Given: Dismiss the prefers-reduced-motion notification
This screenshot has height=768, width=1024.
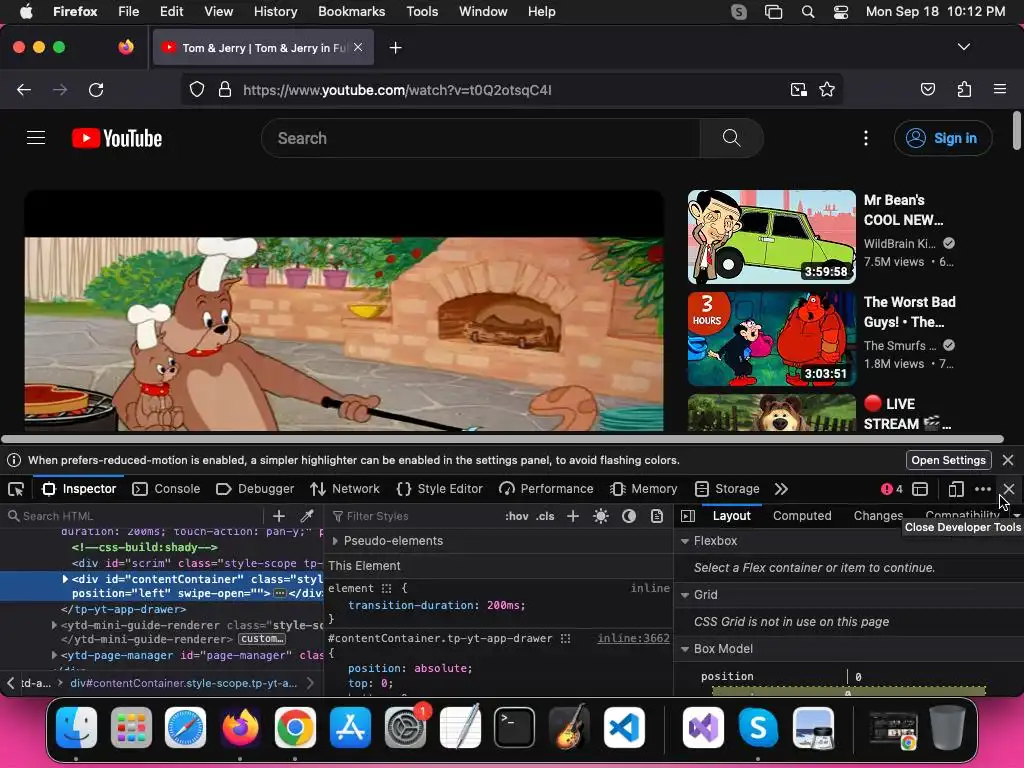Looking at the screenshot, I should pos(1008,460).
